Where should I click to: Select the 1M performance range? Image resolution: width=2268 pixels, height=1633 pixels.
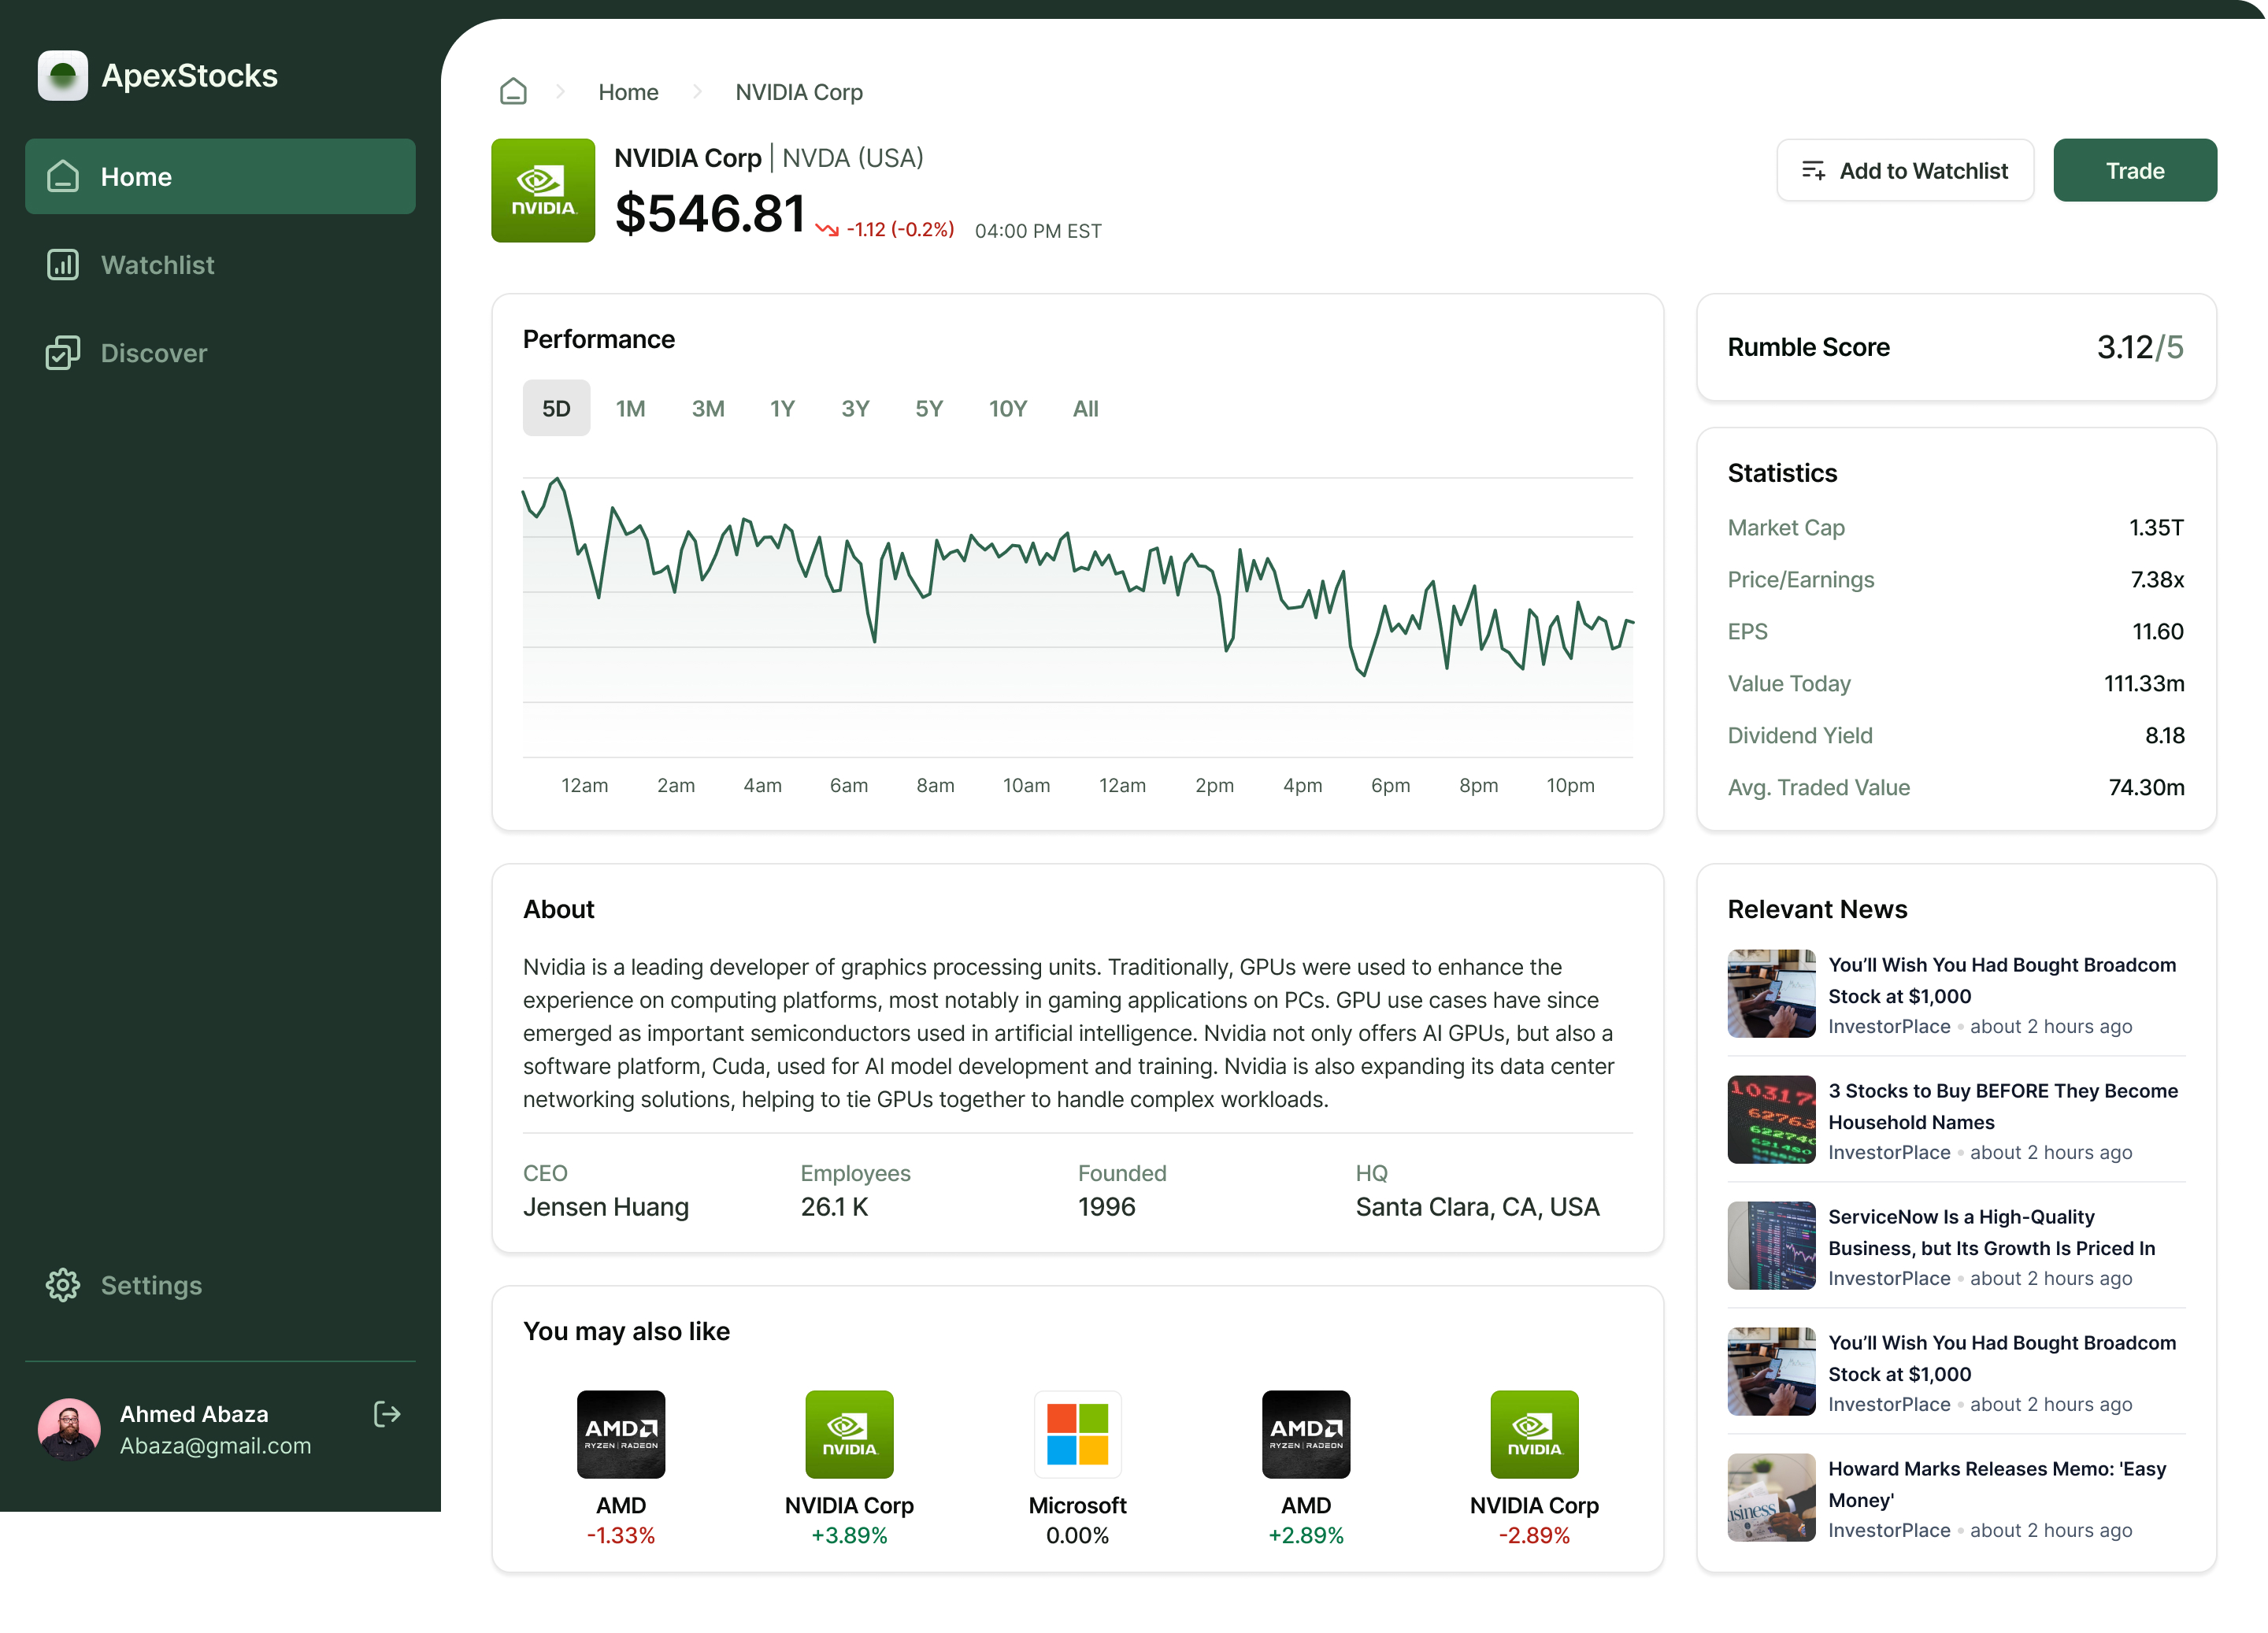point(630,408)
